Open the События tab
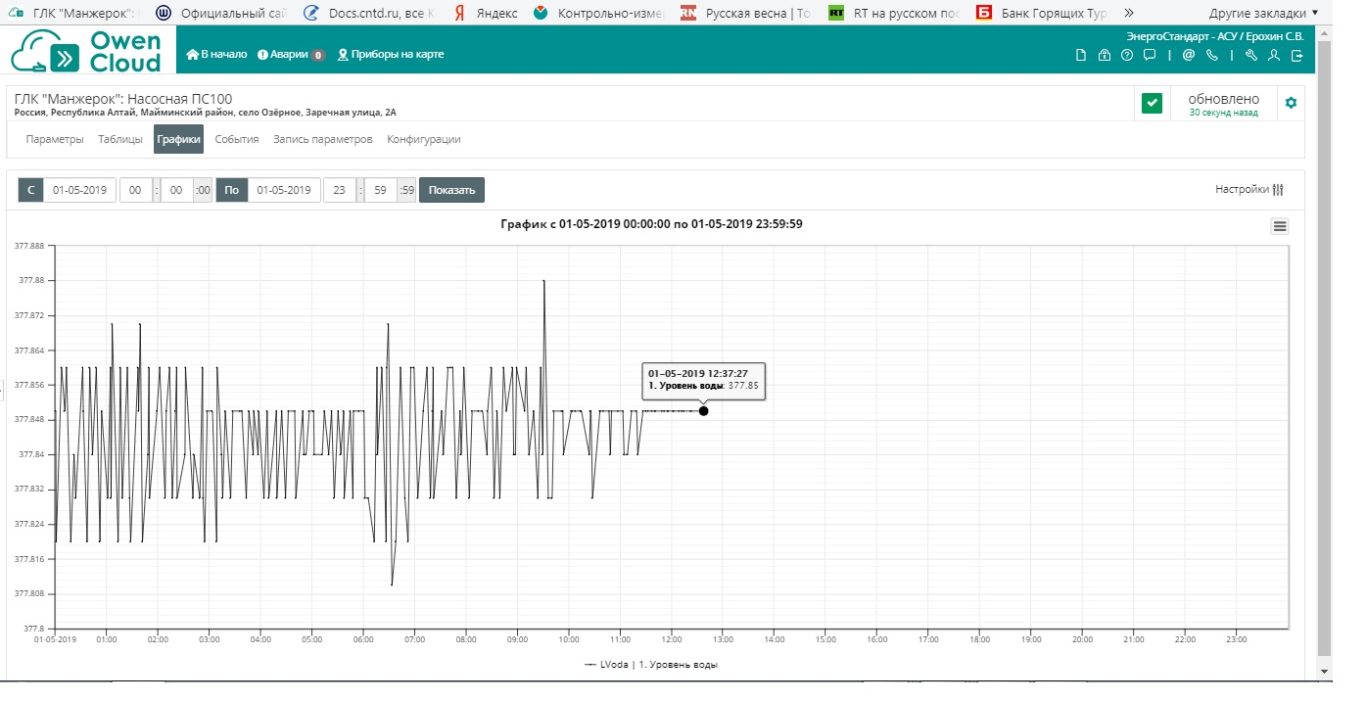This screenshot has height=702, width=1366. (x=237, y=140)
